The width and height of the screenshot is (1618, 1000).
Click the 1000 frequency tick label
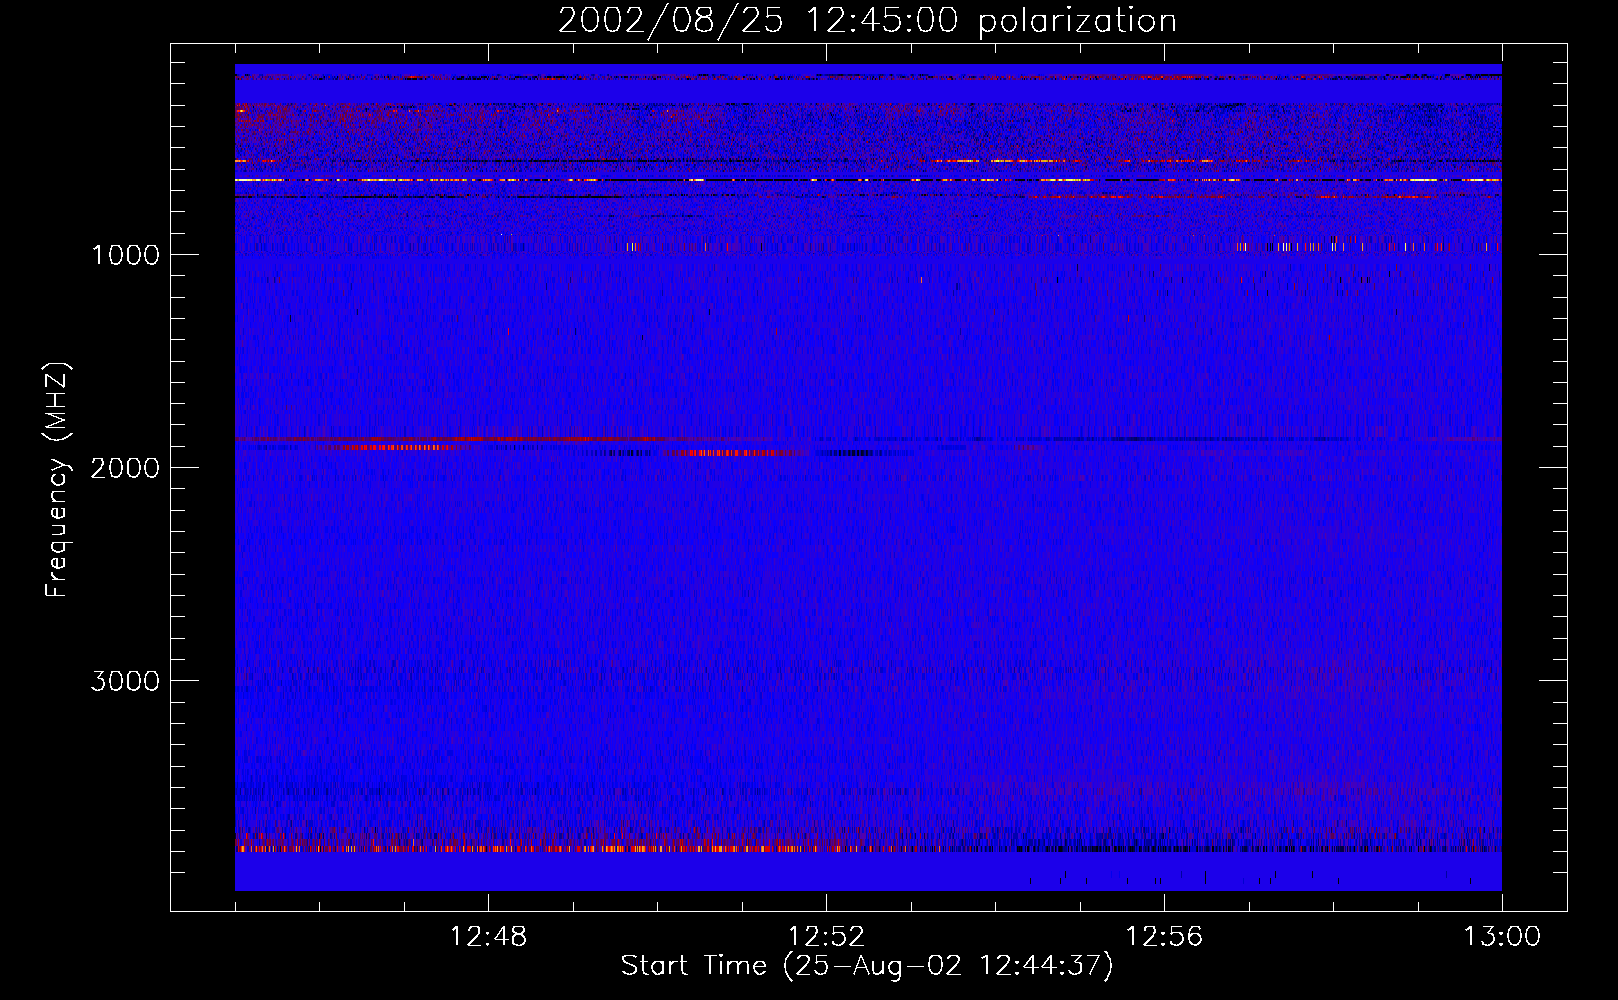pos(125,255)
